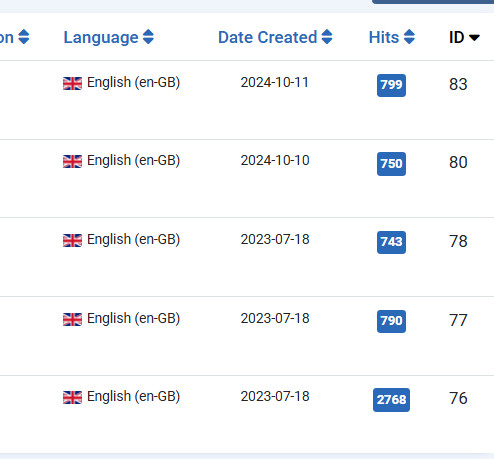Image resolution: width=494 pixels, height=459 pixels.
Task: Click the 2768 hits badge
Action: 391,400
